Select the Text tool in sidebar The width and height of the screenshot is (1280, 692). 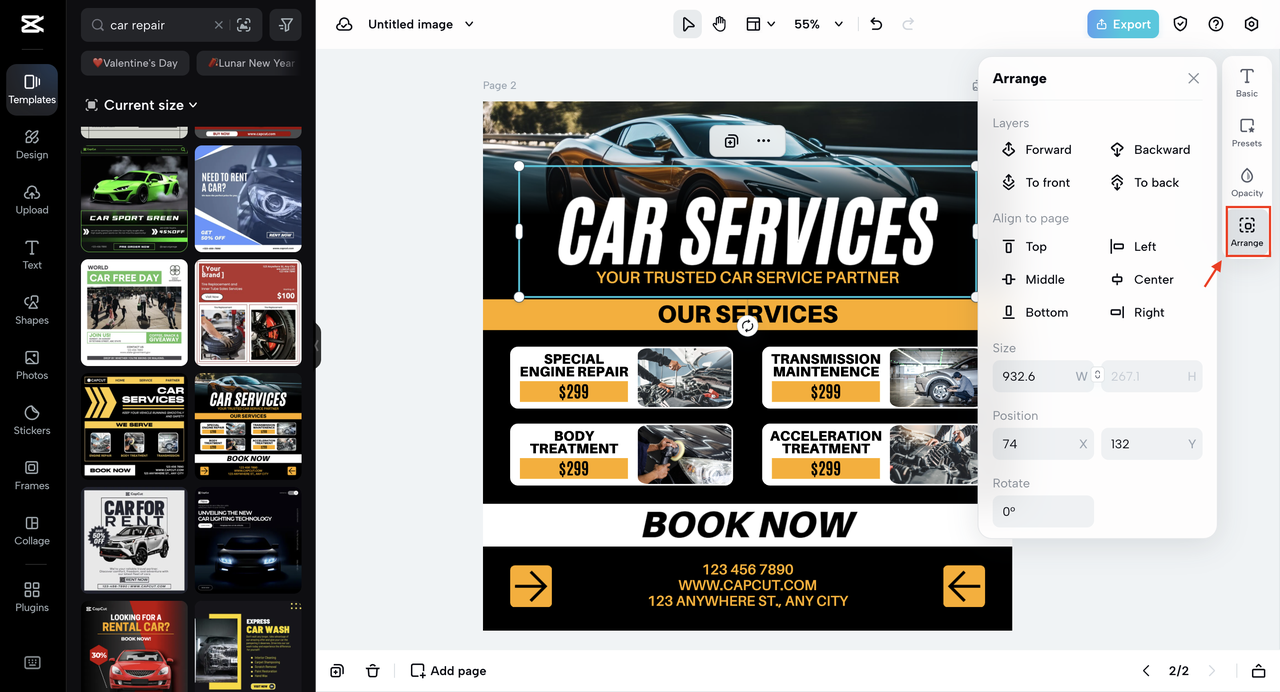(x=32, y=255)
